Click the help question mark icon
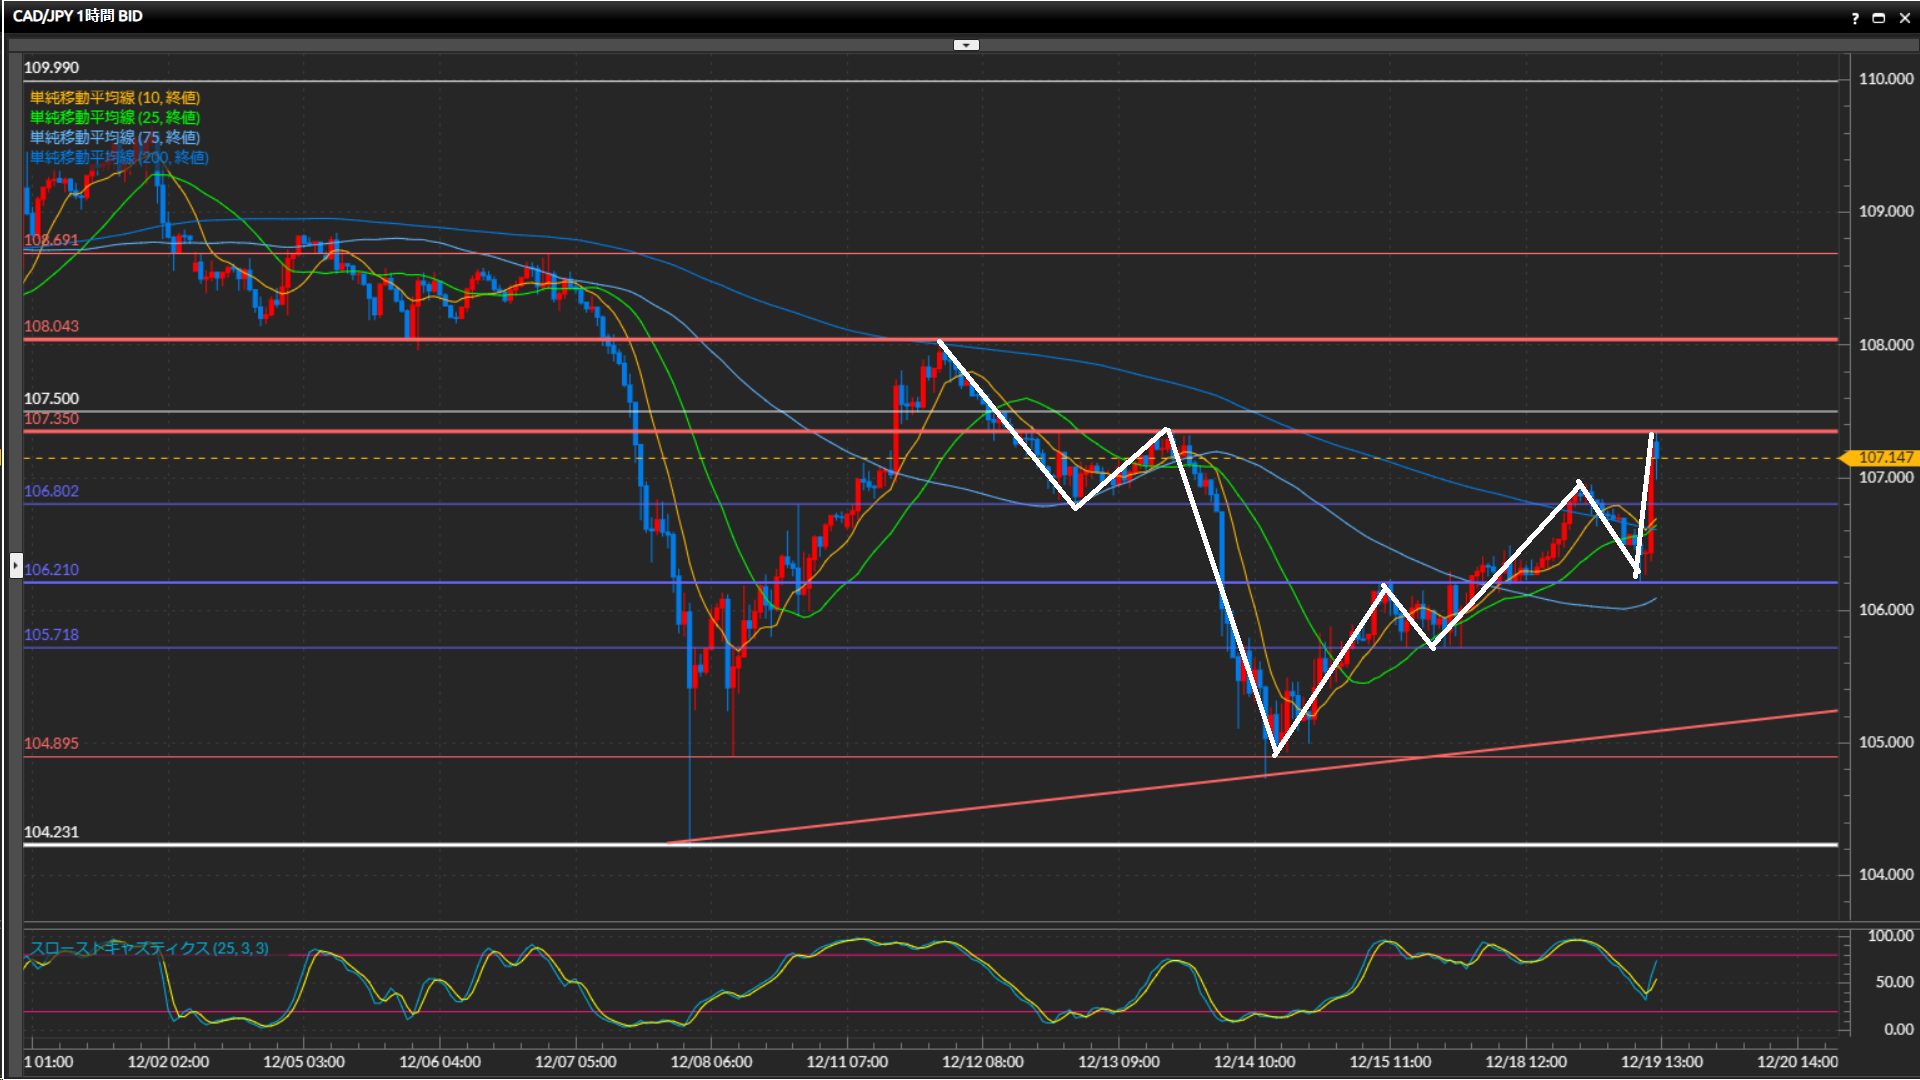The width and height of the screenshot is (1920, 1080). (1855, 17)
